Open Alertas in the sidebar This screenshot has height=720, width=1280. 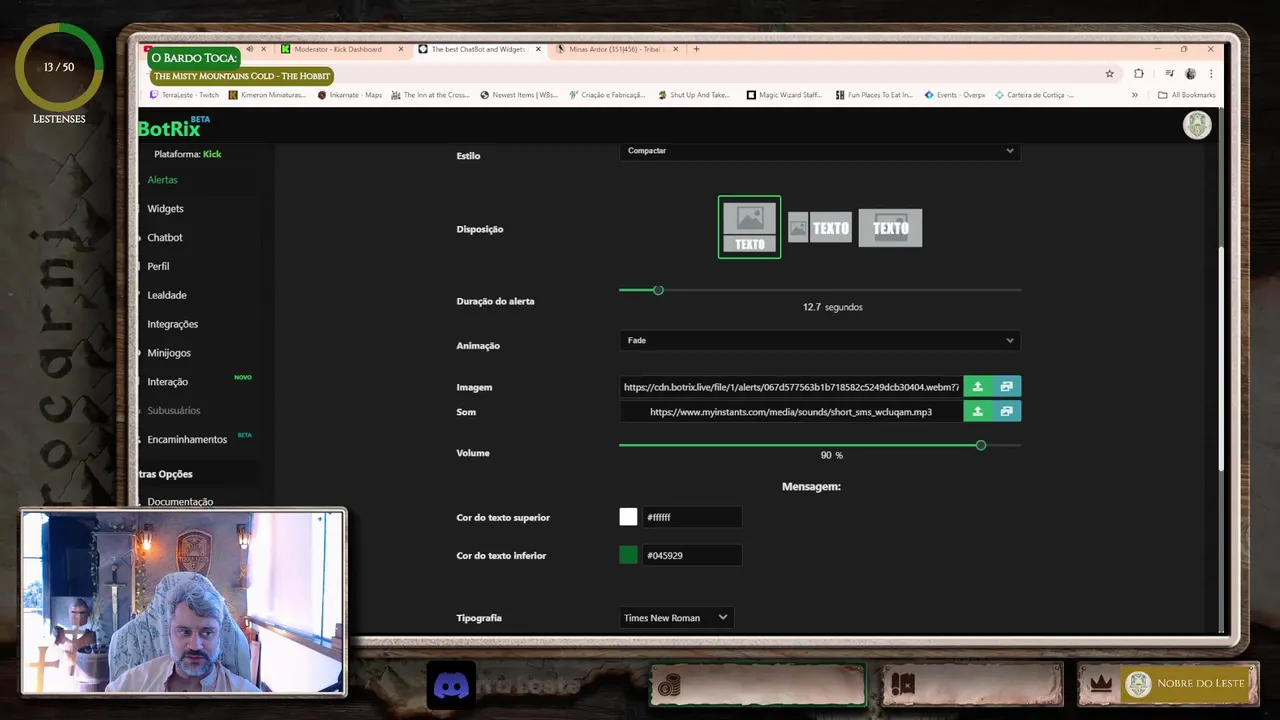click(x=162, y=180)
